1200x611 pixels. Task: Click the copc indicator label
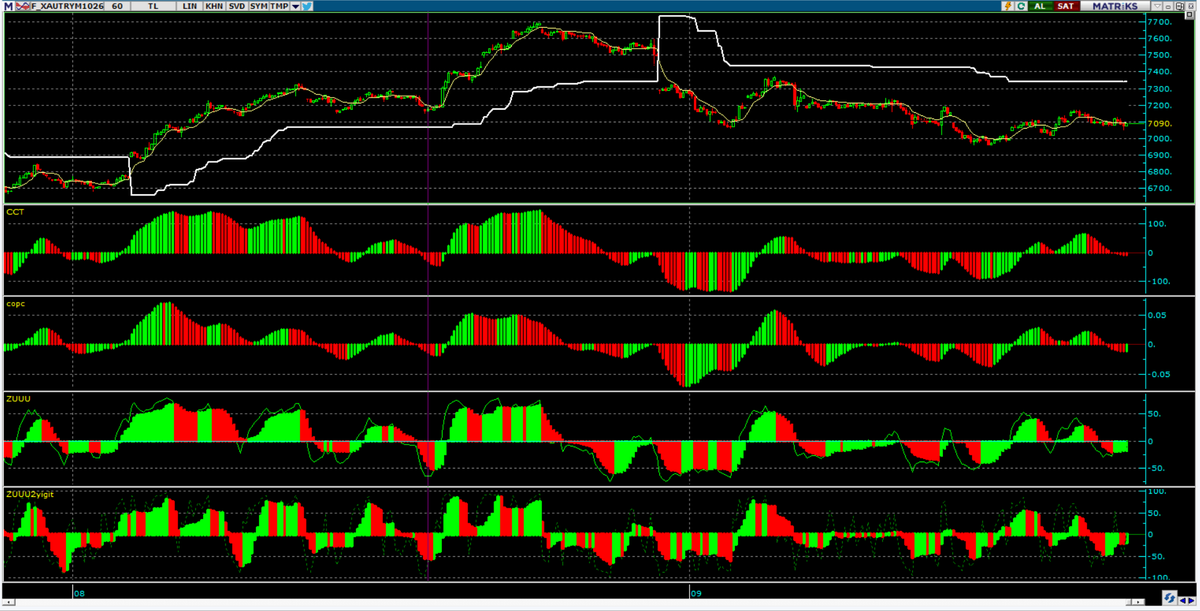coord(17,302)
